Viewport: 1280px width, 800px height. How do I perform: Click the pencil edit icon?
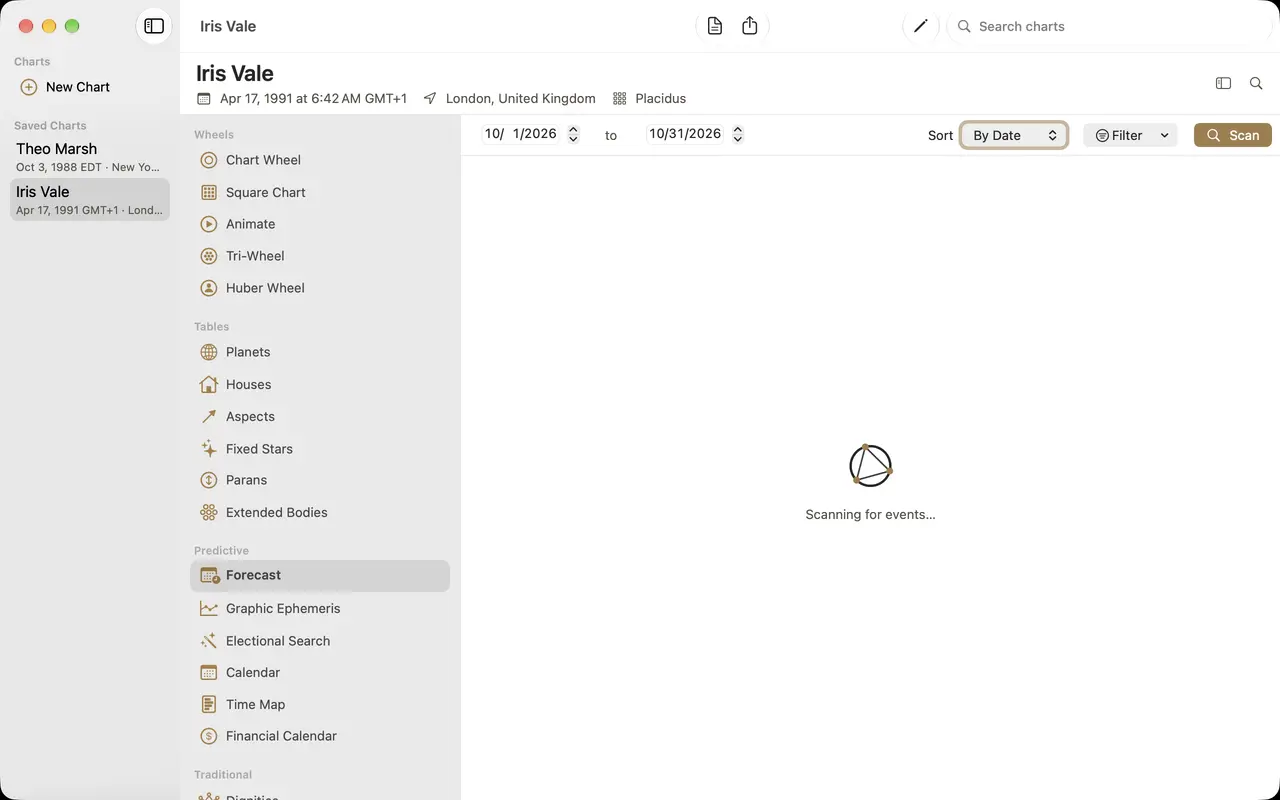(921, 26)
